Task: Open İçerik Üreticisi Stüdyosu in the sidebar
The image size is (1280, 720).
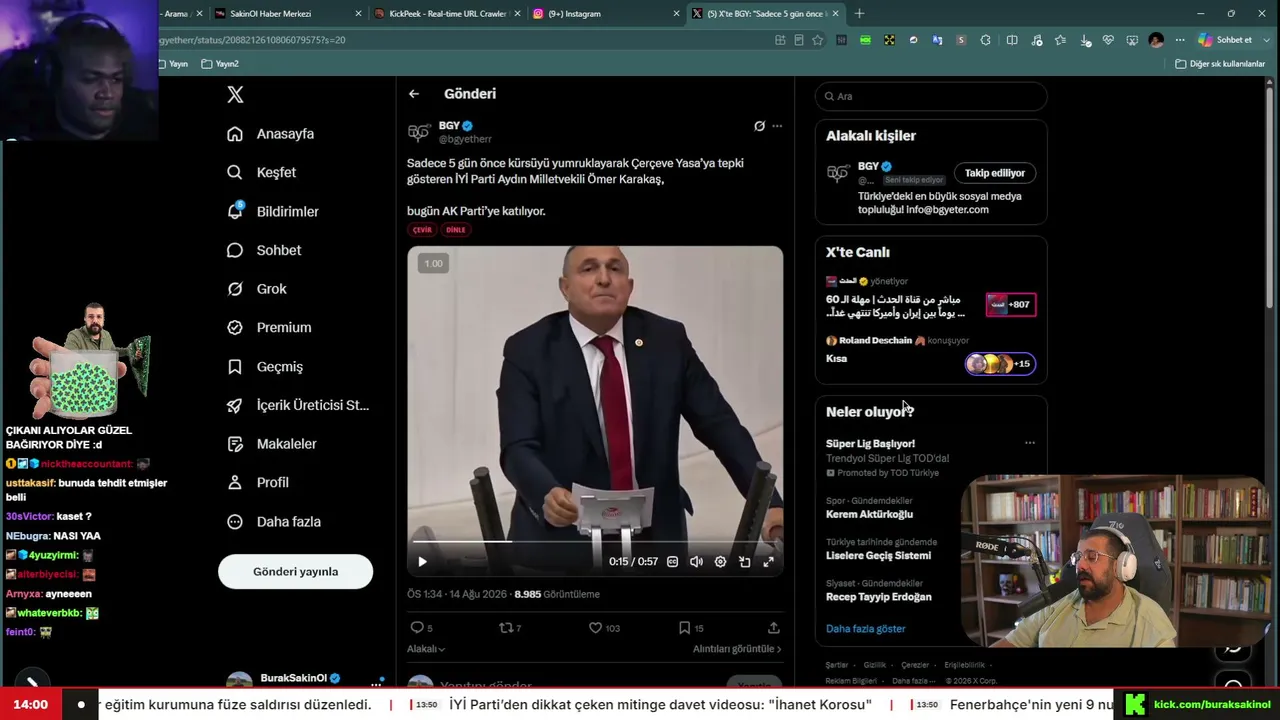Action: [x=298, y=405]
